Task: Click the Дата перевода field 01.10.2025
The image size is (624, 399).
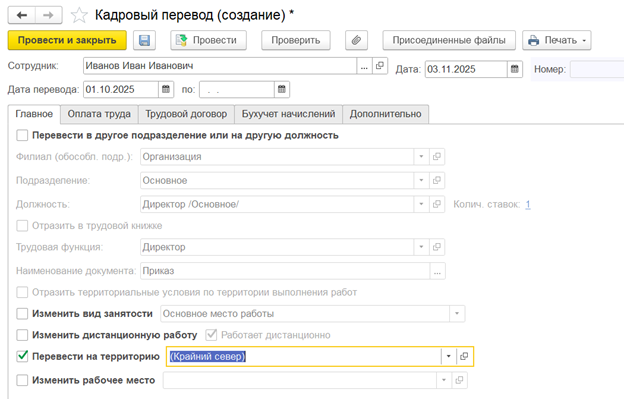Action: point(121,90)
